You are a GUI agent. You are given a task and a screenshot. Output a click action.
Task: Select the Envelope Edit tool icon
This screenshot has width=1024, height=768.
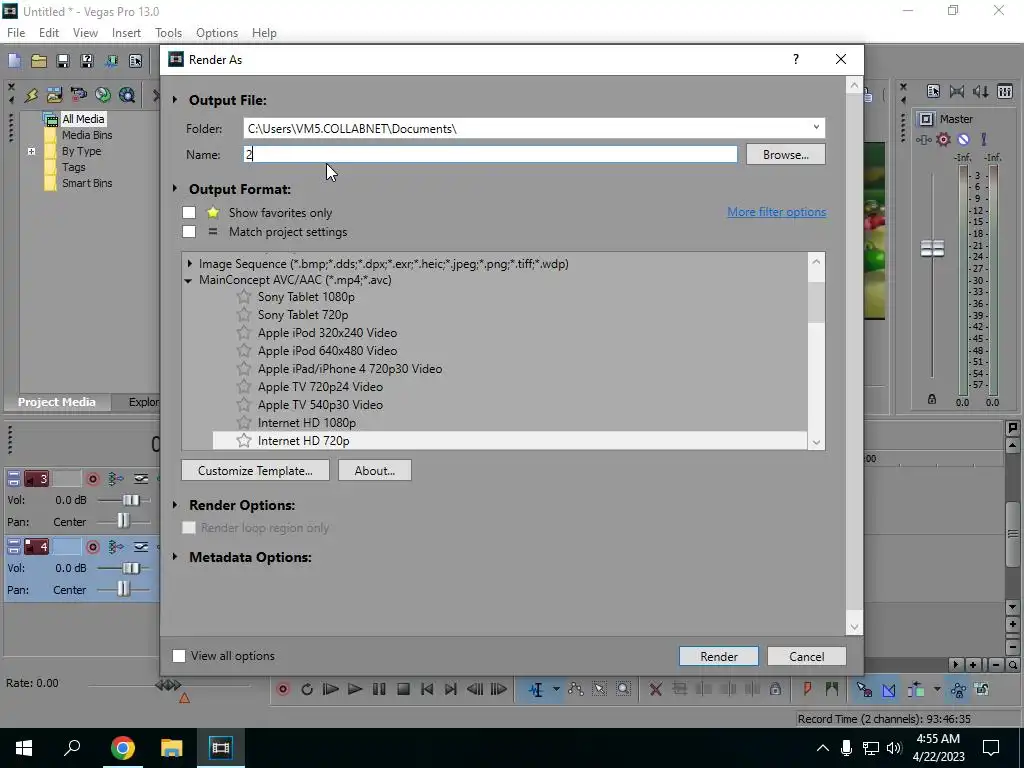tap(575, 689)
